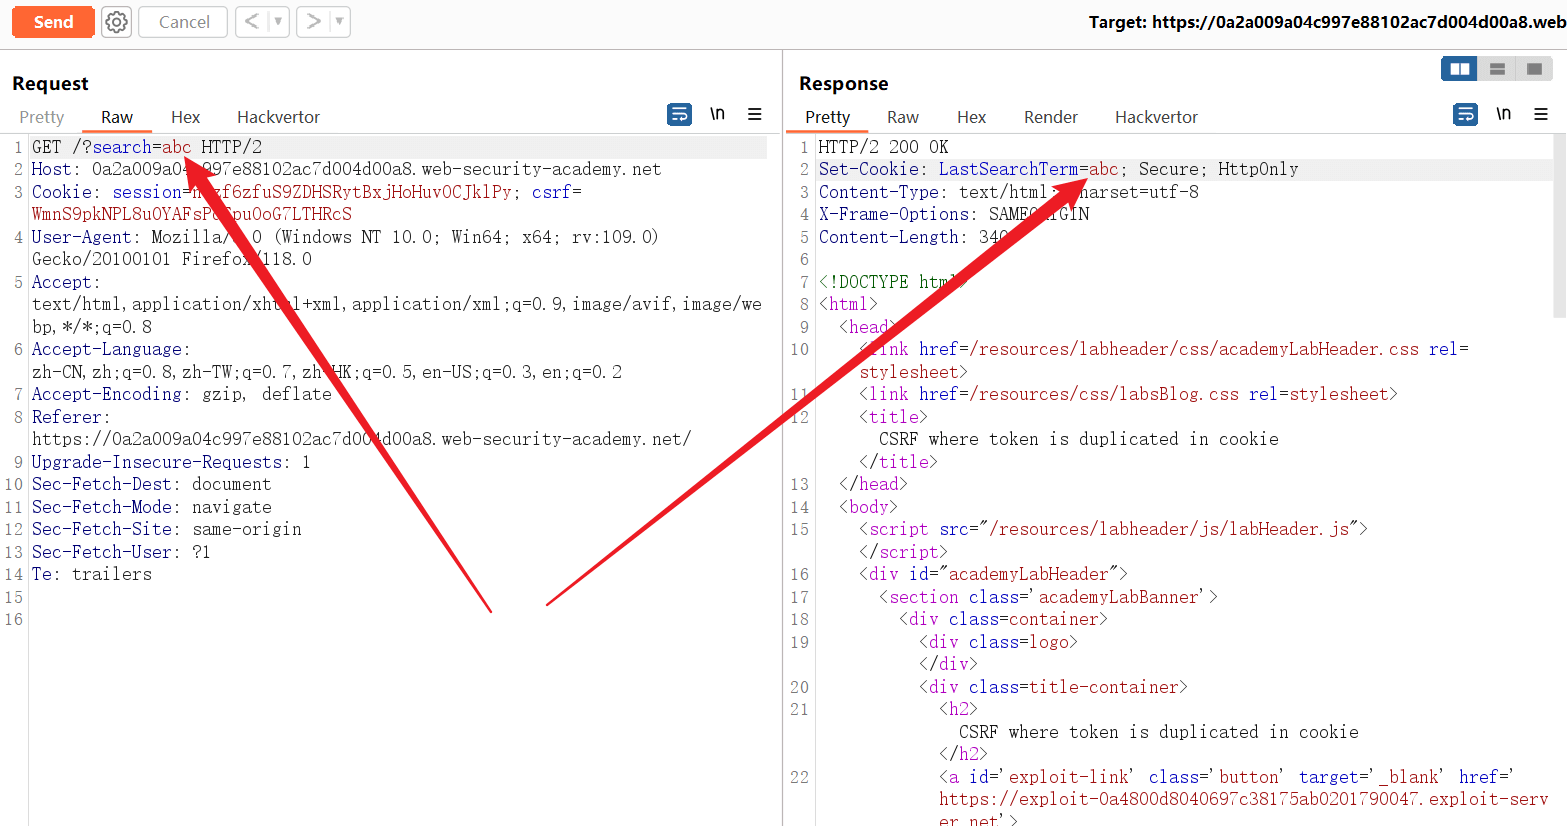1567x826 pixels.
Task: Click the Cancel button
Action: tap(184, 22)
